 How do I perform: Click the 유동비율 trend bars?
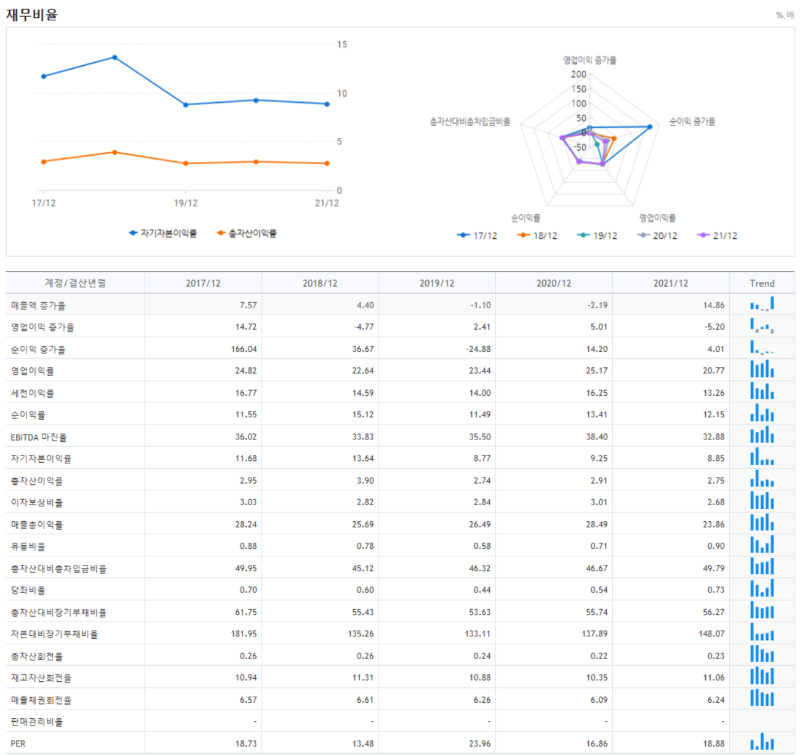(x=763, y=546)
